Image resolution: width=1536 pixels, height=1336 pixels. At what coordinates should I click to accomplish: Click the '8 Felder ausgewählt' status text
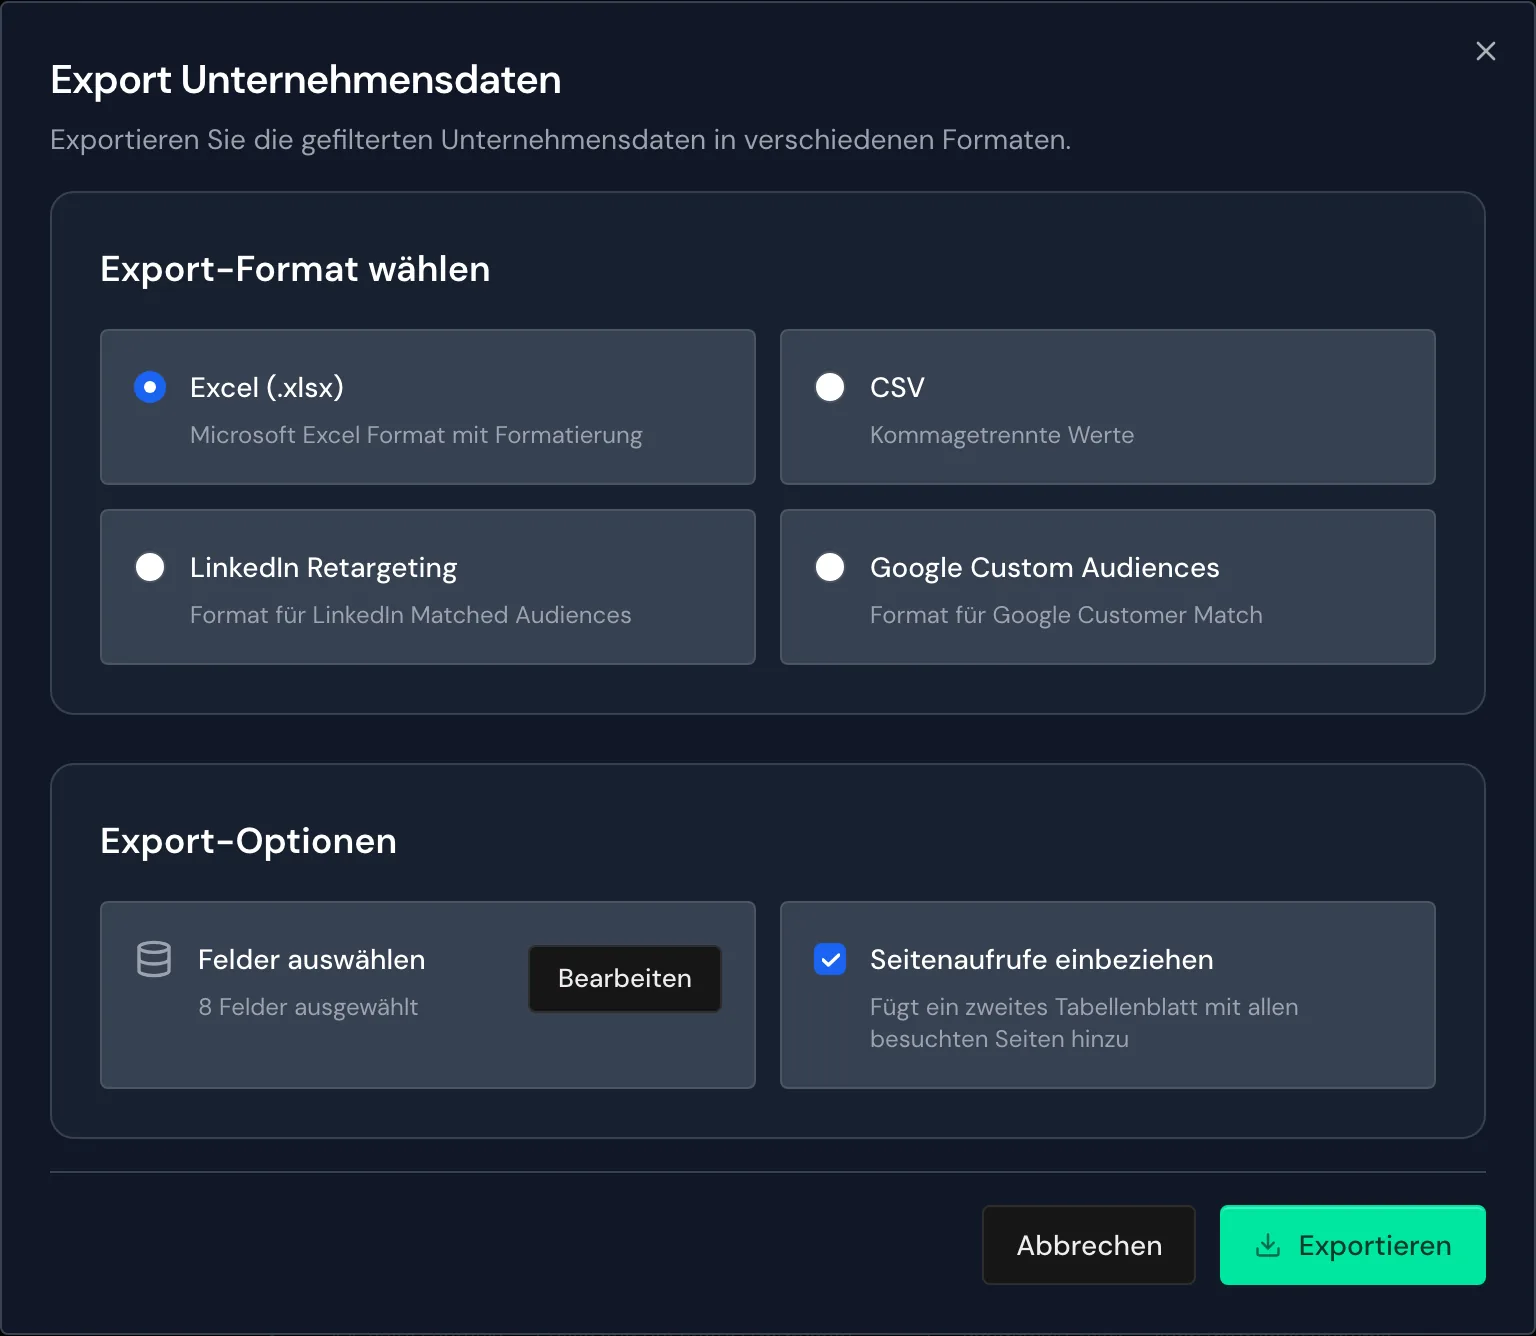[308, 1007]
